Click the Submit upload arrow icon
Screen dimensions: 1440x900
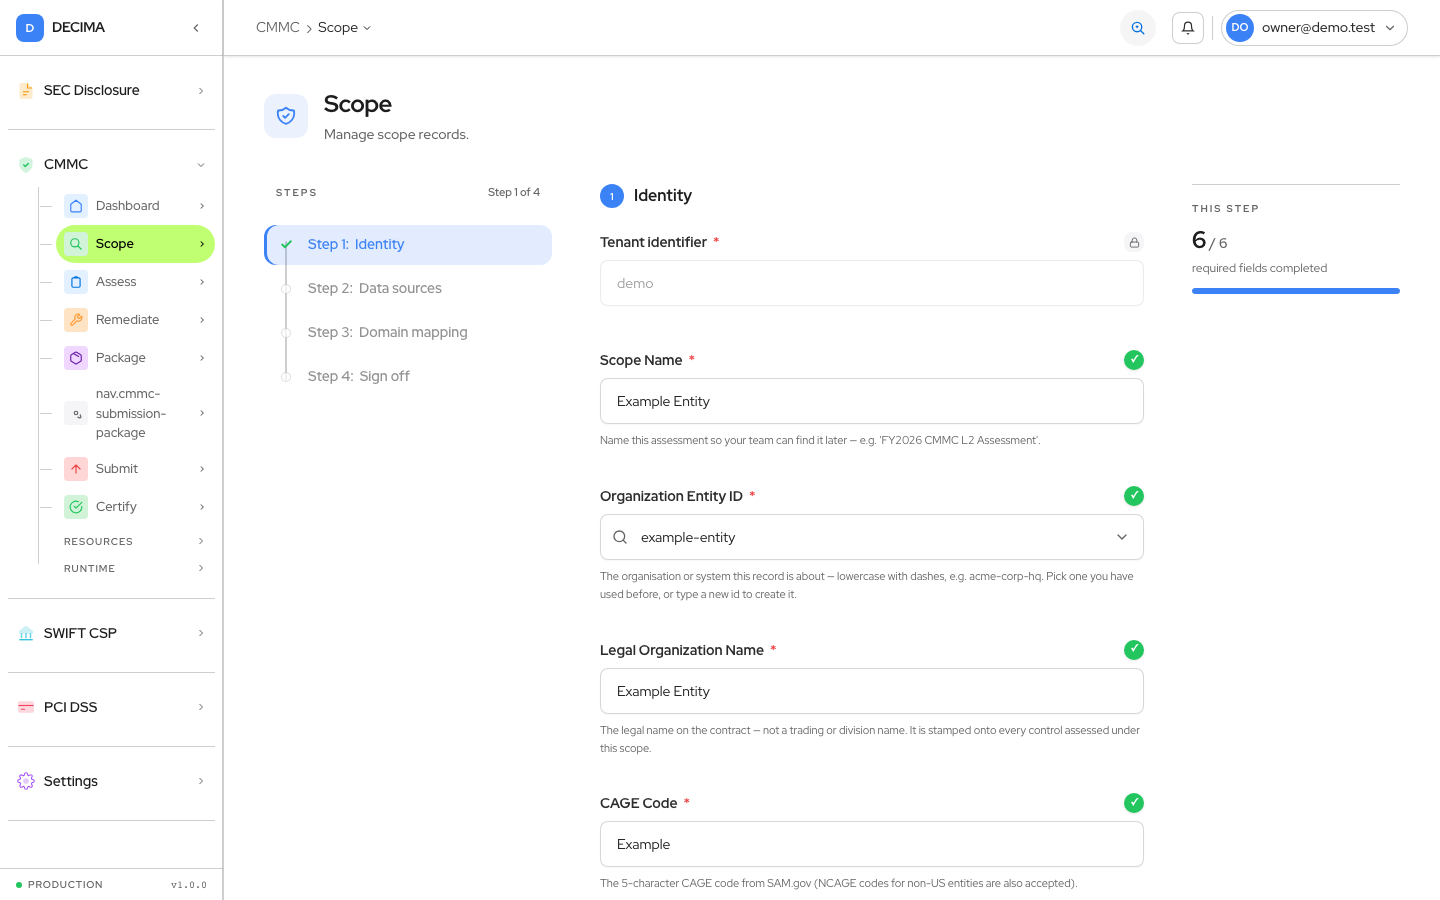coord(76,469)
